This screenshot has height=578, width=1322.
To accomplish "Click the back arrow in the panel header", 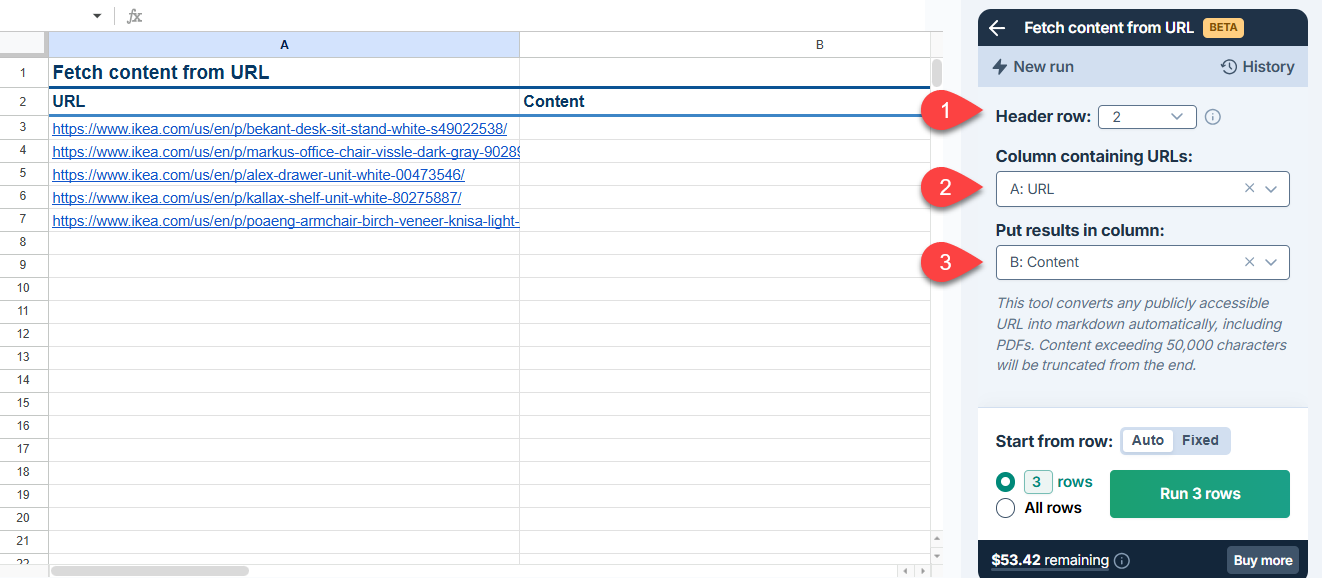I will (996, 27).
